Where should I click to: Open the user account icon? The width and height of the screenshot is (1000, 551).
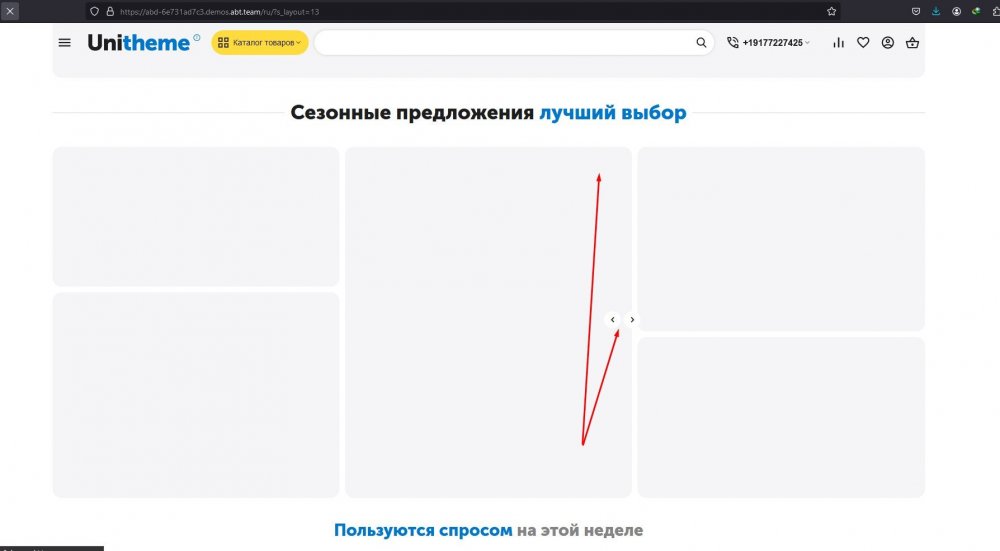pos(888,43)
